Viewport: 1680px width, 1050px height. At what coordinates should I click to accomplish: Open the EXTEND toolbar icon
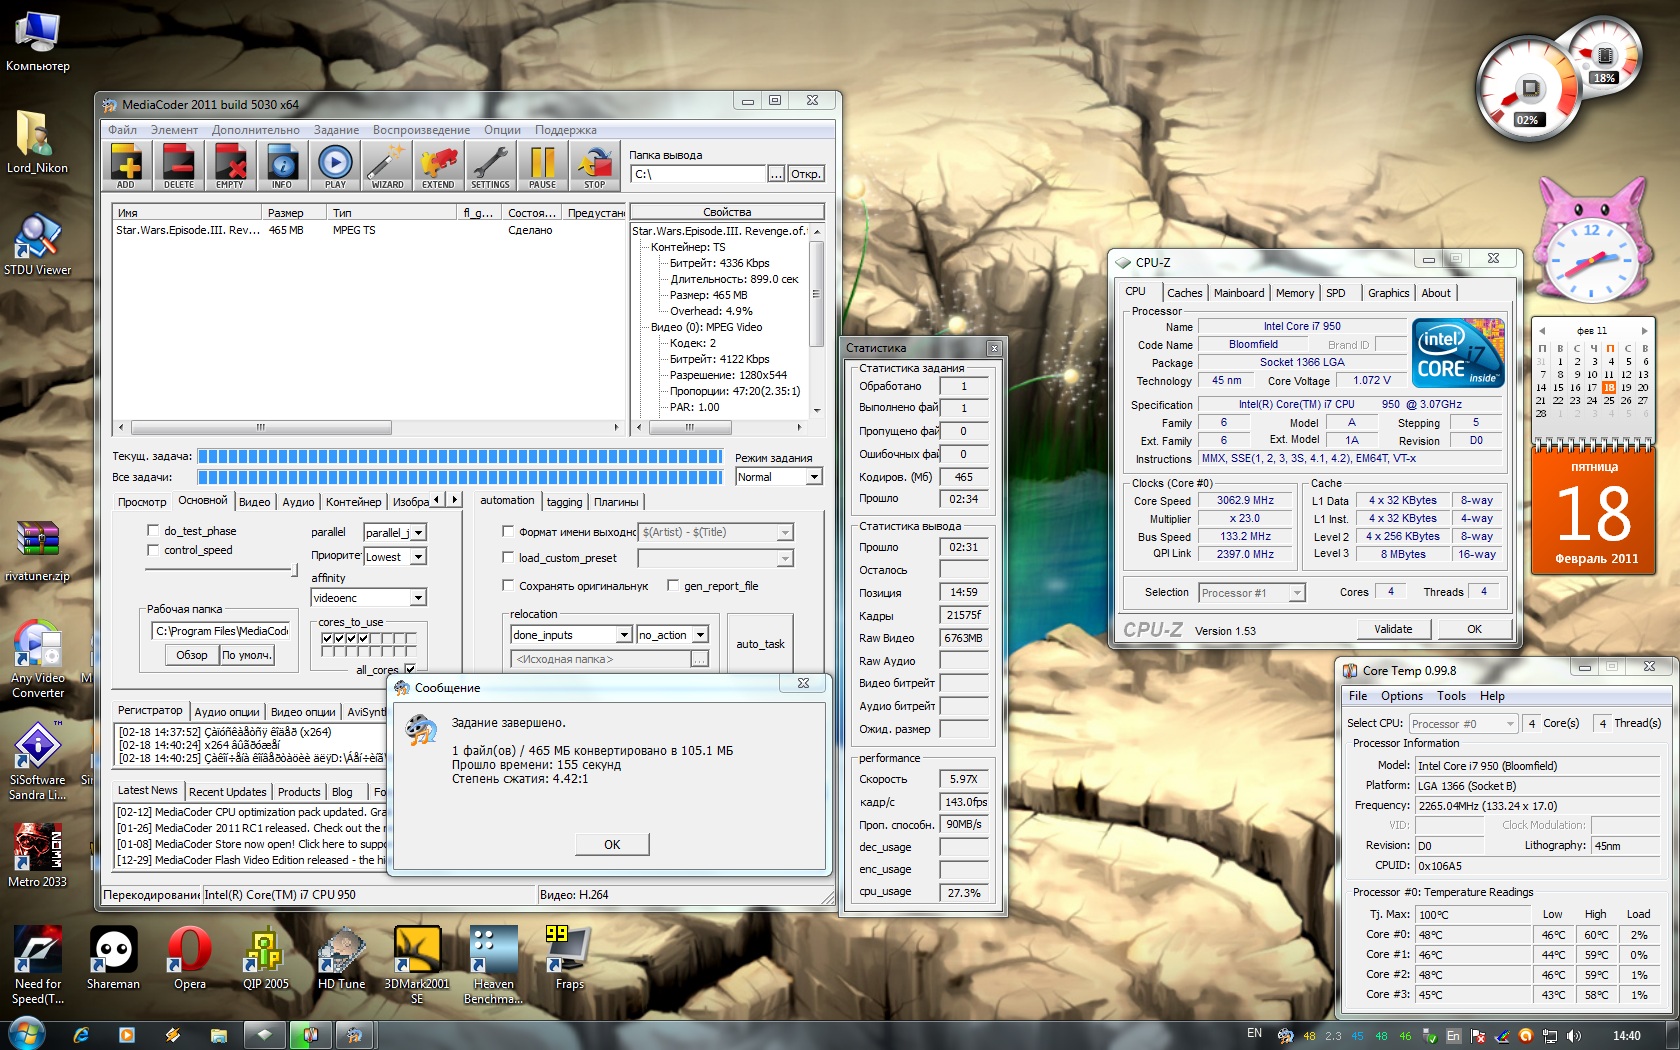[x=438, y=165]
